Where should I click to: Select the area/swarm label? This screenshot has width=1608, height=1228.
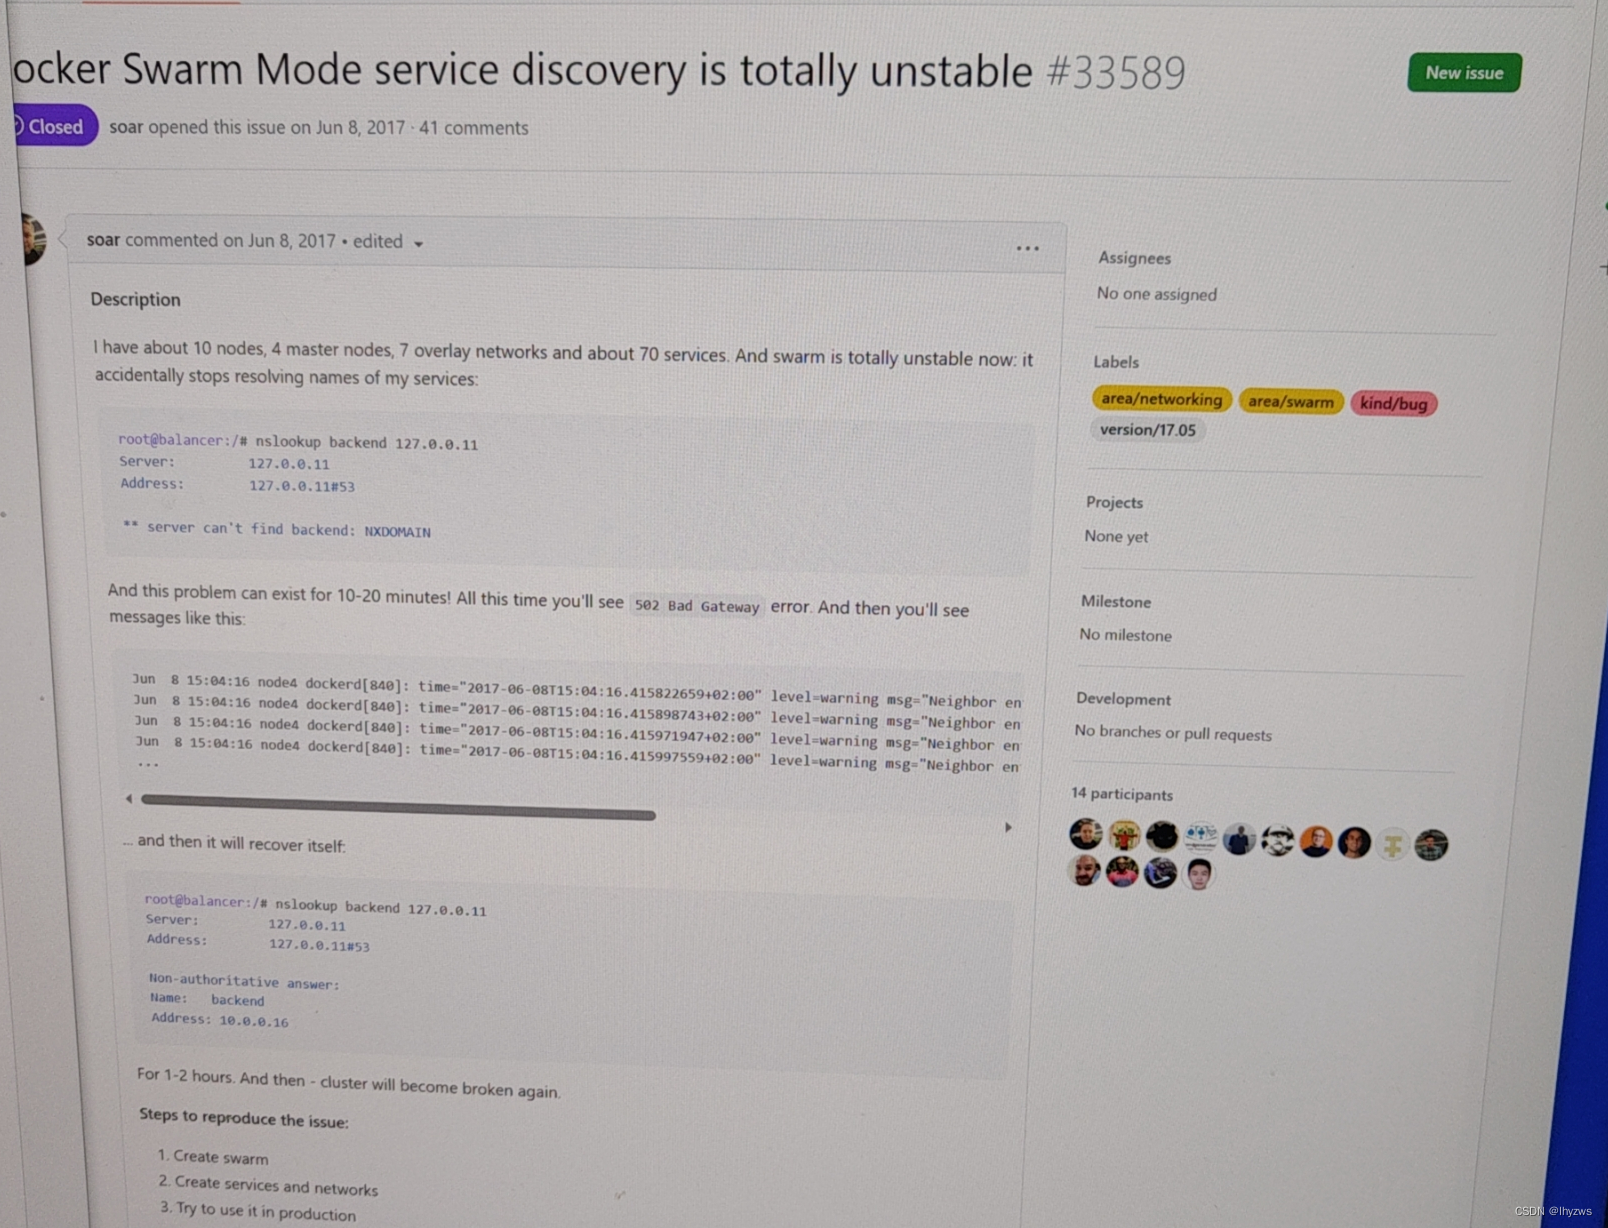point(1291,402)
